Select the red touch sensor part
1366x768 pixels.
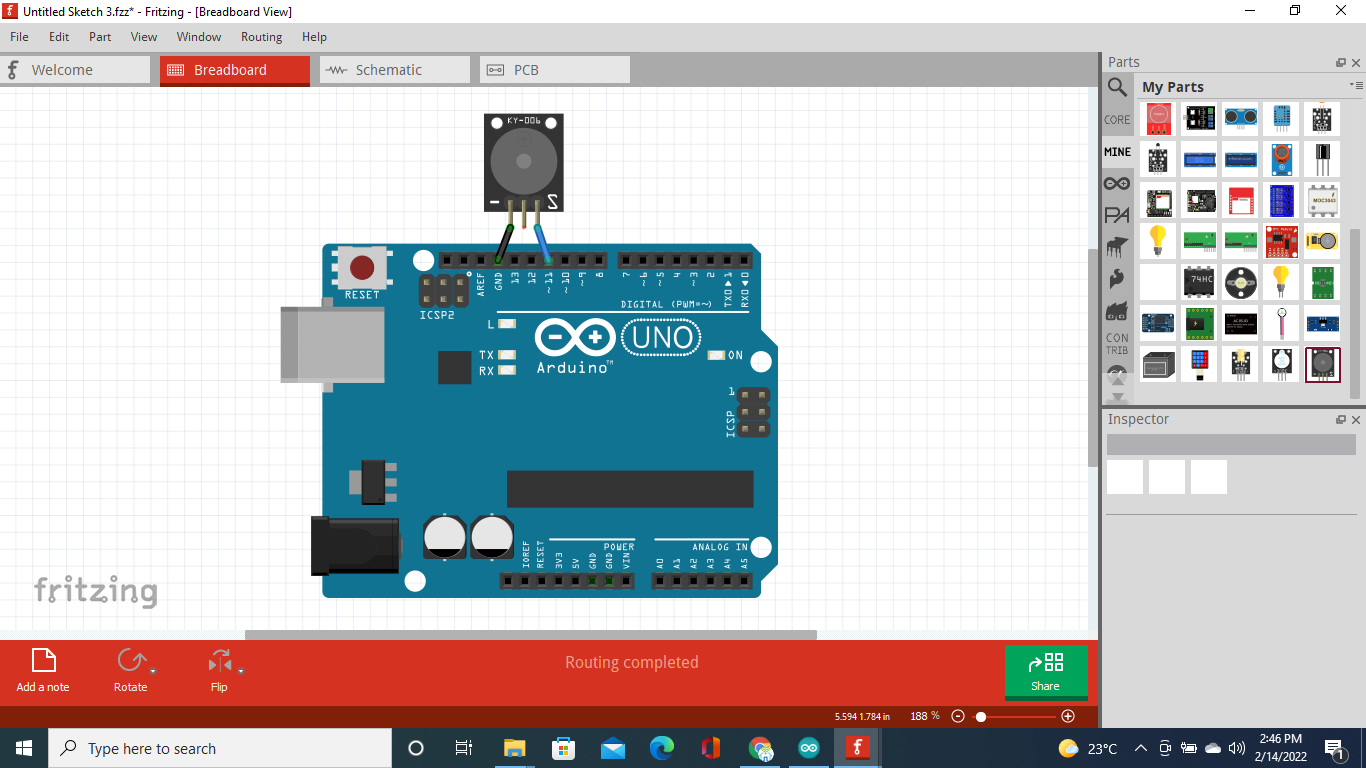[x=1158, y=120]
